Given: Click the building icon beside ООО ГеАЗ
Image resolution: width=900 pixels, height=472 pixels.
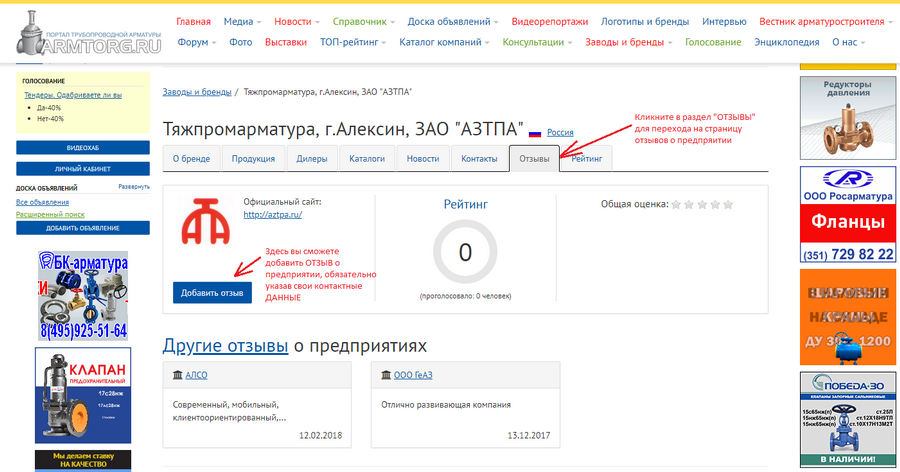Looking at the screenshot, I should [x=386, y=375].
